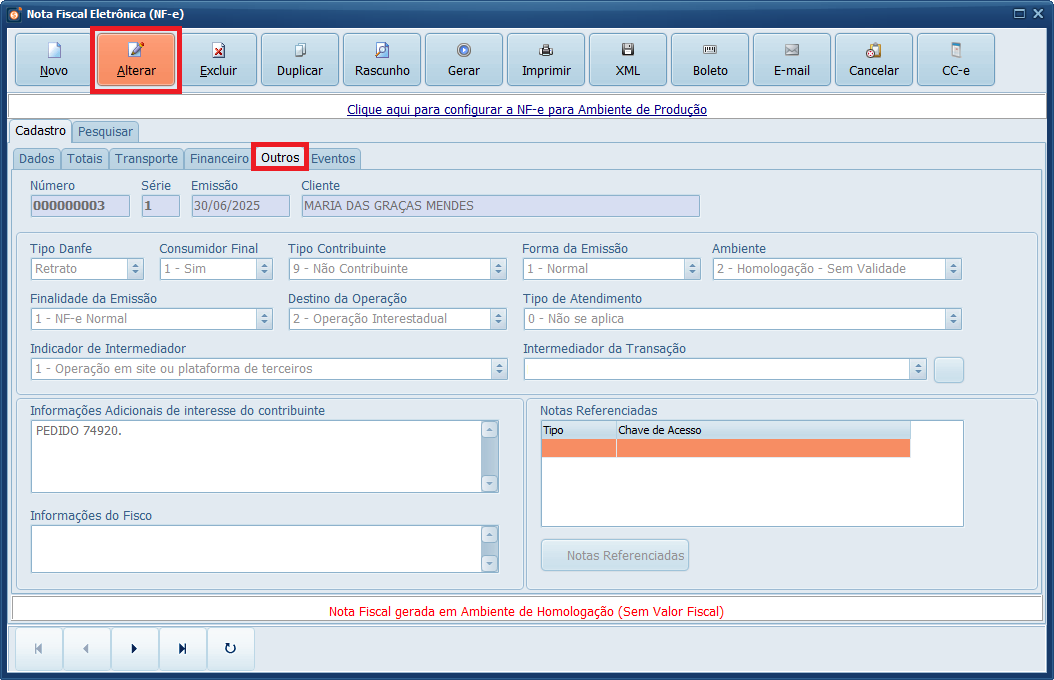
Task: Click link to configure NF-e for Produção
Action: pos(526,110)
